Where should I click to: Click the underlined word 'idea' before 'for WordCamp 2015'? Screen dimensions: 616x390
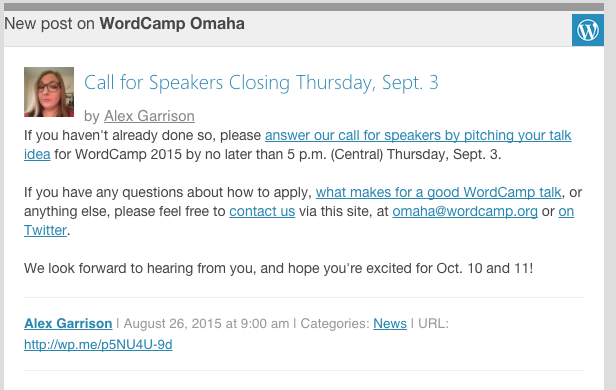click(37, 154)
